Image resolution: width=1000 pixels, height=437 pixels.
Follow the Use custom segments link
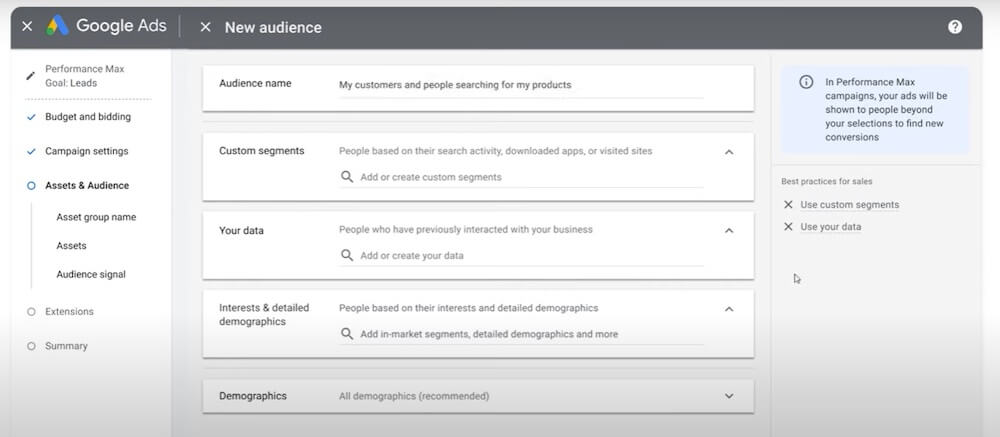click(x=849, y=205)
